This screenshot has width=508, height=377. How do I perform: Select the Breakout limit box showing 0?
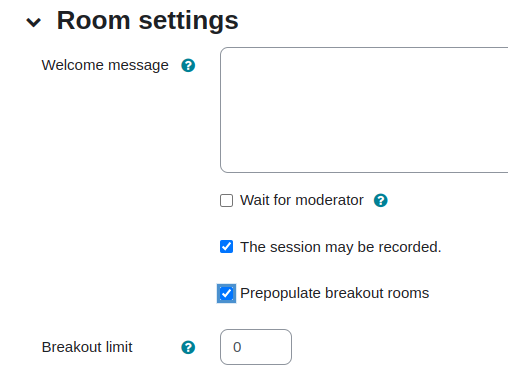pyautogui.click(x=256, y=347)
